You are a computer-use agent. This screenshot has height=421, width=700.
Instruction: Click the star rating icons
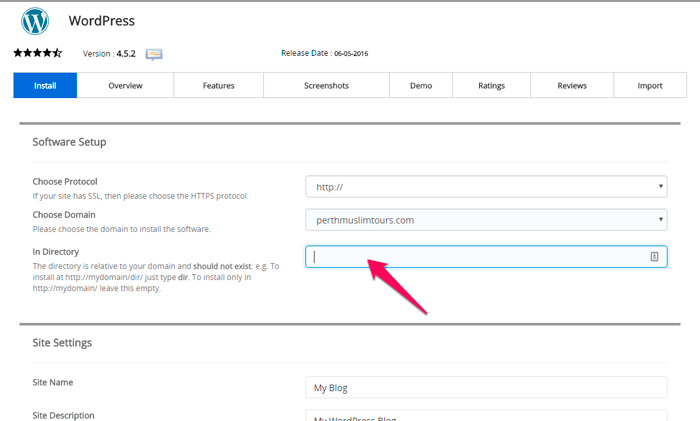(37, 53)
